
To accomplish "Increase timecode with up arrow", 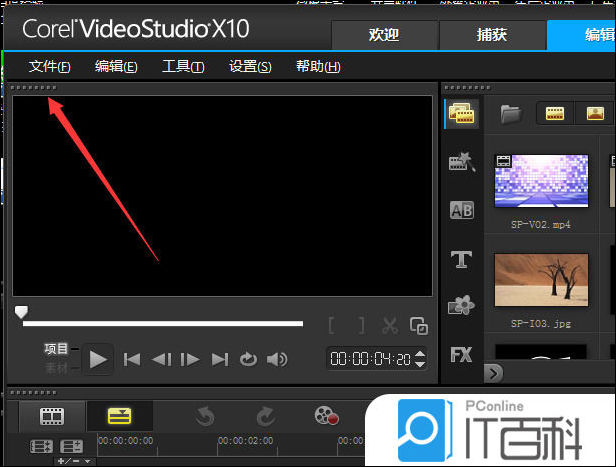I will 420,354.
